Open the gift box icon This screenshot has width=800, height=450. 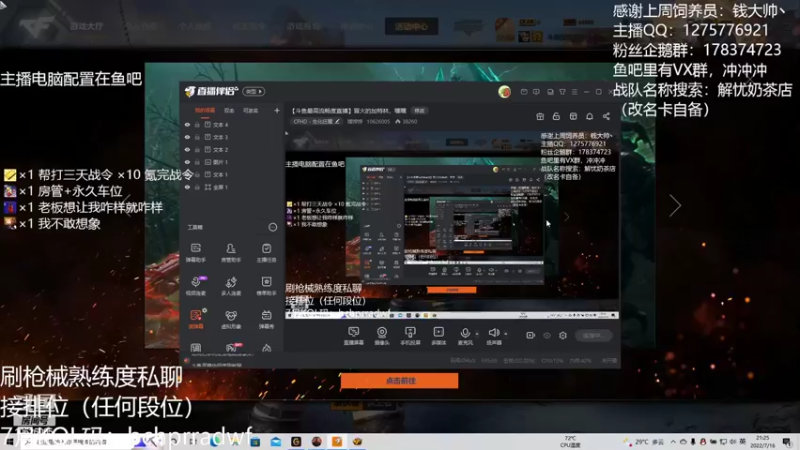(x=540, y=116)
